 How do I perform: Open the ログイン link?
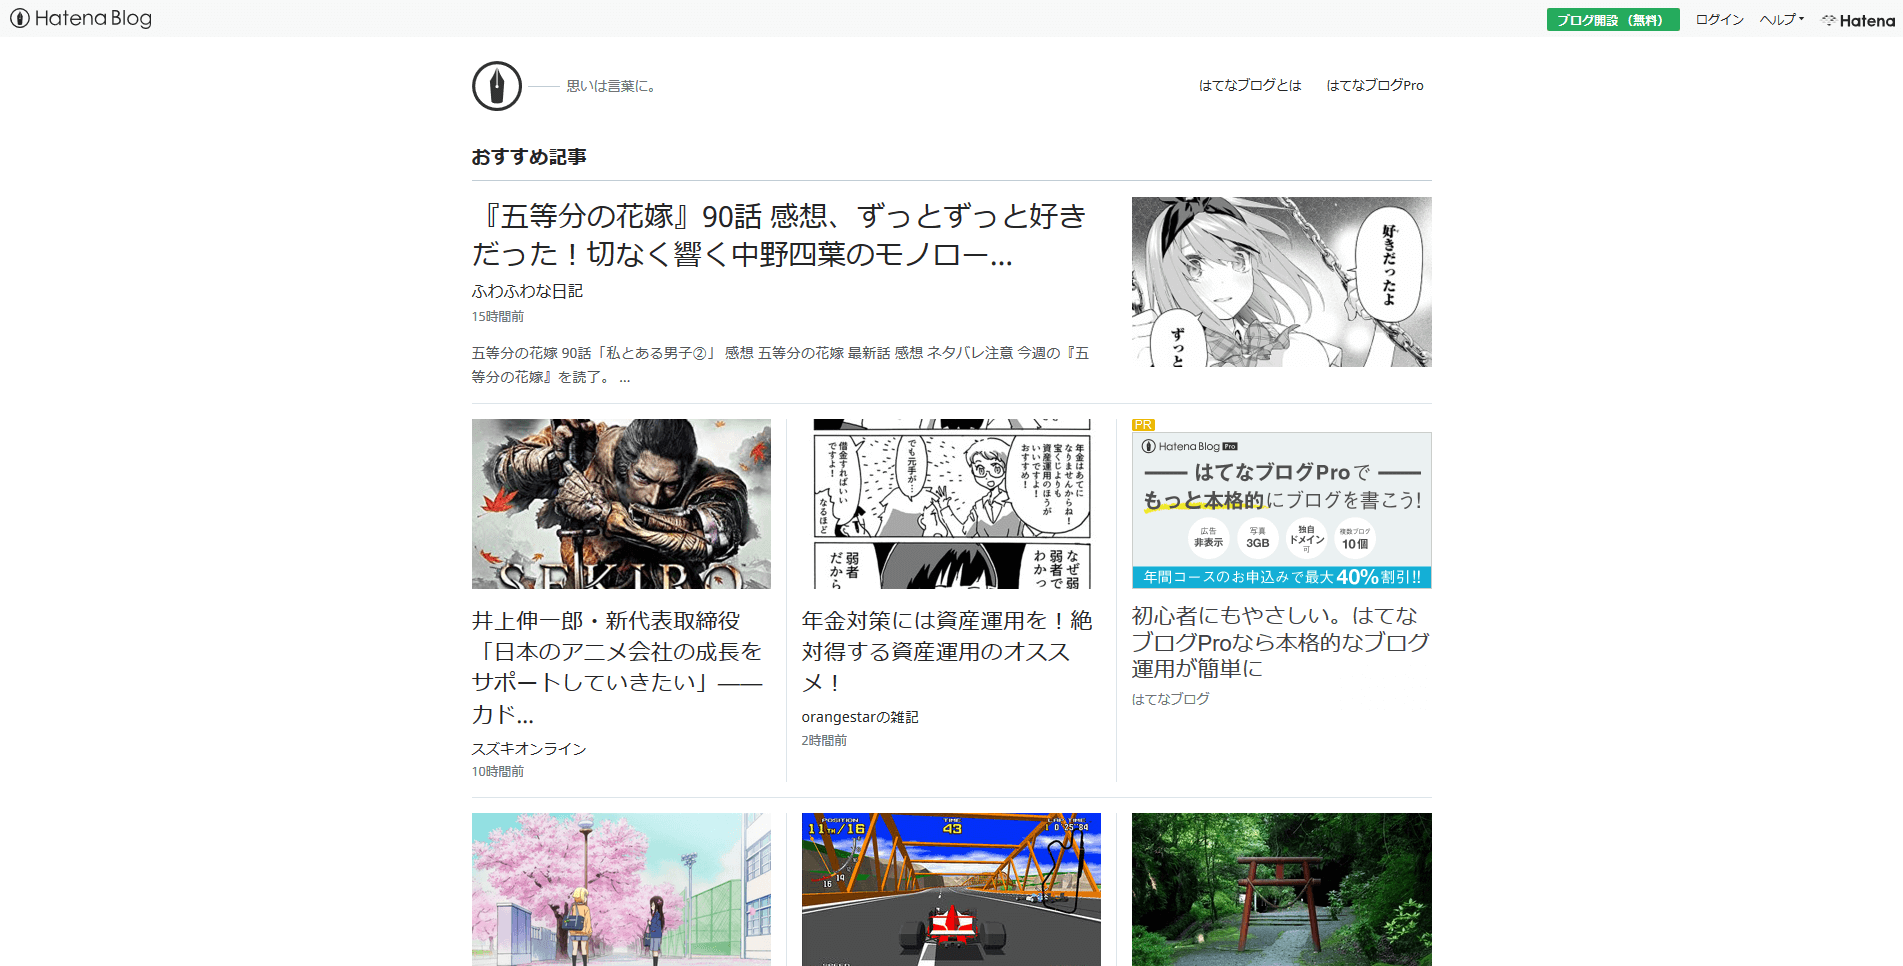click(x=1720, y=20)
